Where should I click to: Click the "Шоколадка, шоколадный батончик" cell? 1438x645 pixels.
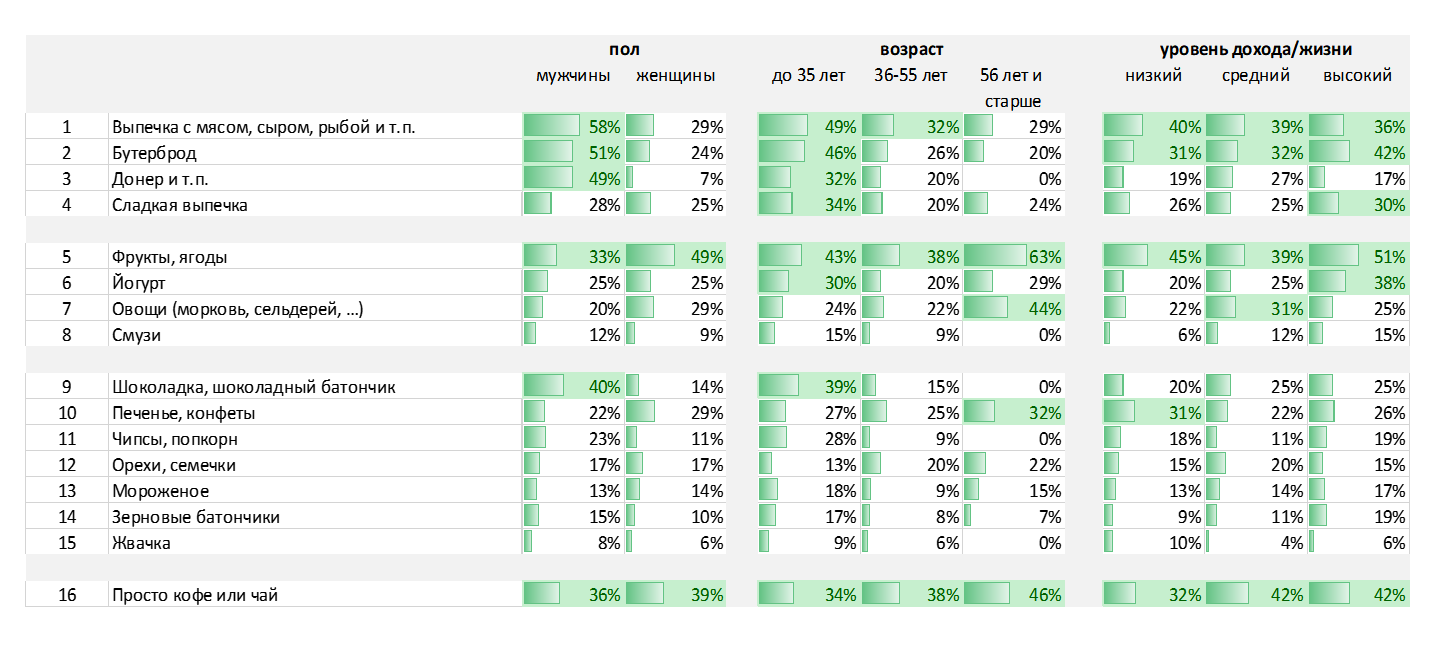pos(254,387)
